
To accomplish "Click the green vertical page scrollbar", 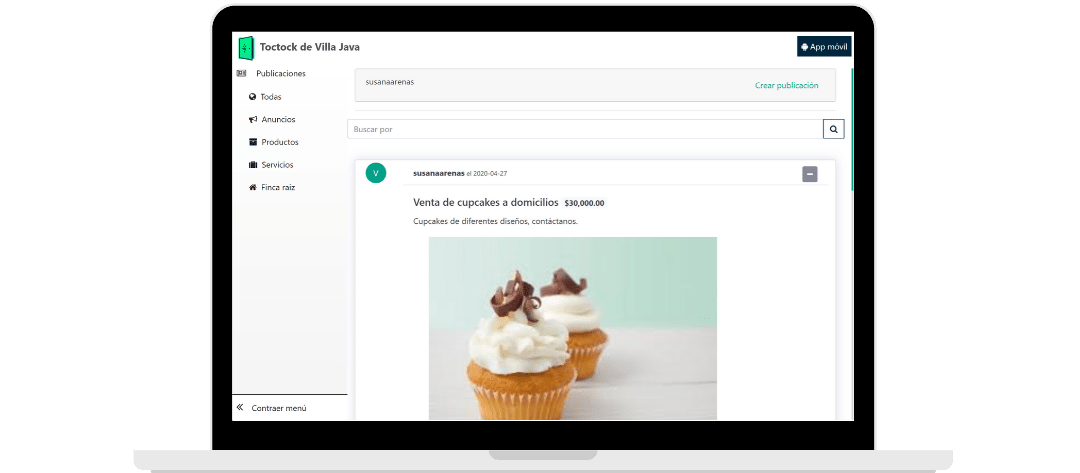I will pyautogui.click(x=852, y=130).
